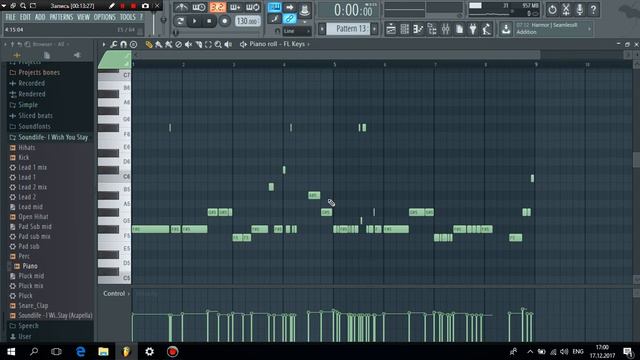This screenshot has width=640, height=360.
Task: Open the VIEW menu
Action: pyautogui.click(x=83, y=17)
